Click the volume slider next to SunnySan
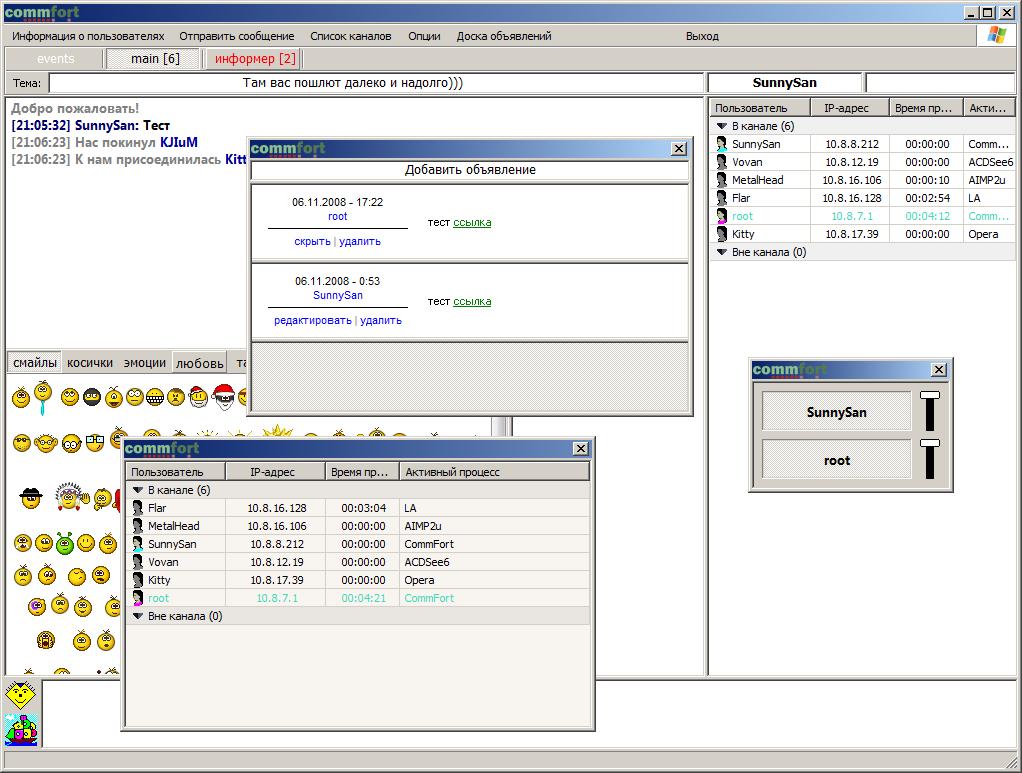 pos(930,411)
